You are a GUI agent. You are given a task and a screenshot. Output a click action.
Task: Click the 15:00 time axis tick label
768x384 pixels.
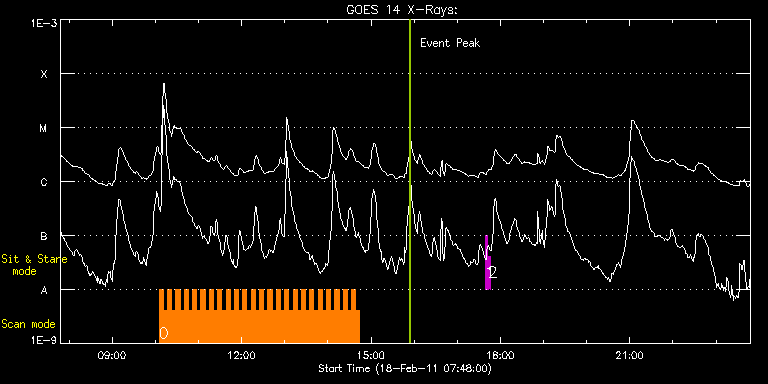[371, 355]
